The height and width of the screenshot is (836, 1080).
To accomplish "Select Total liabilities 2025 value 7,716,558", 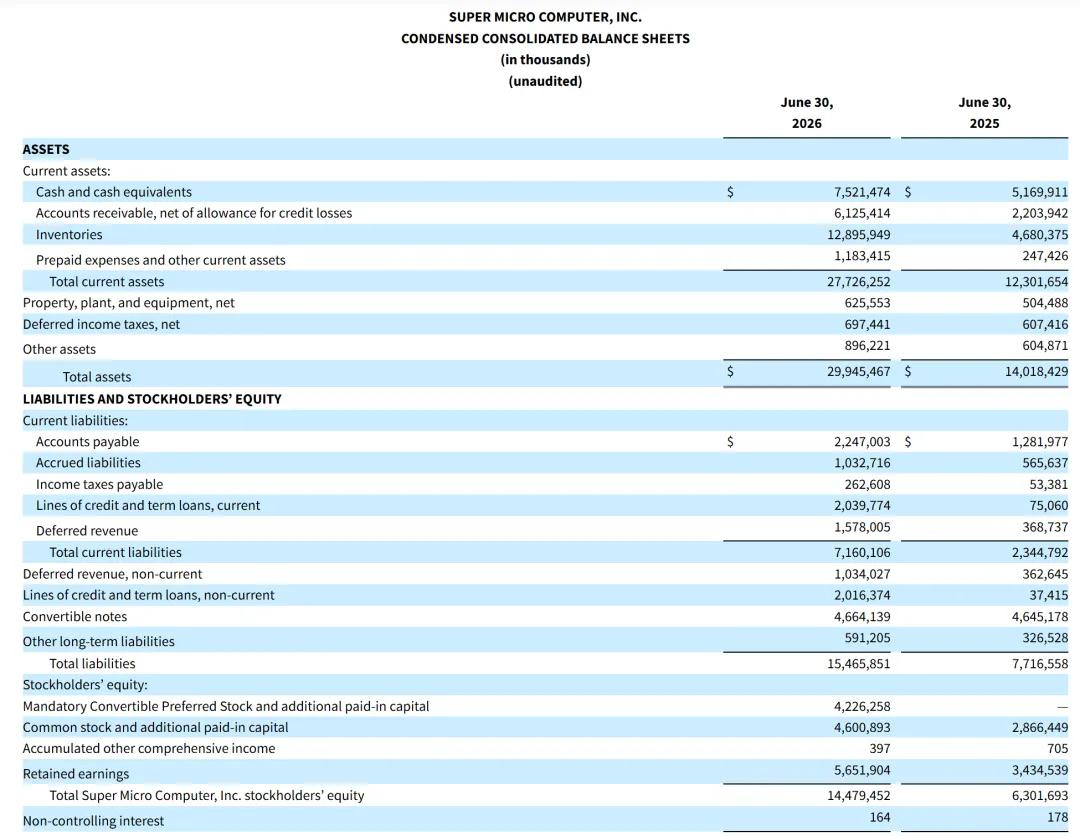I will tap(1039, 664).
